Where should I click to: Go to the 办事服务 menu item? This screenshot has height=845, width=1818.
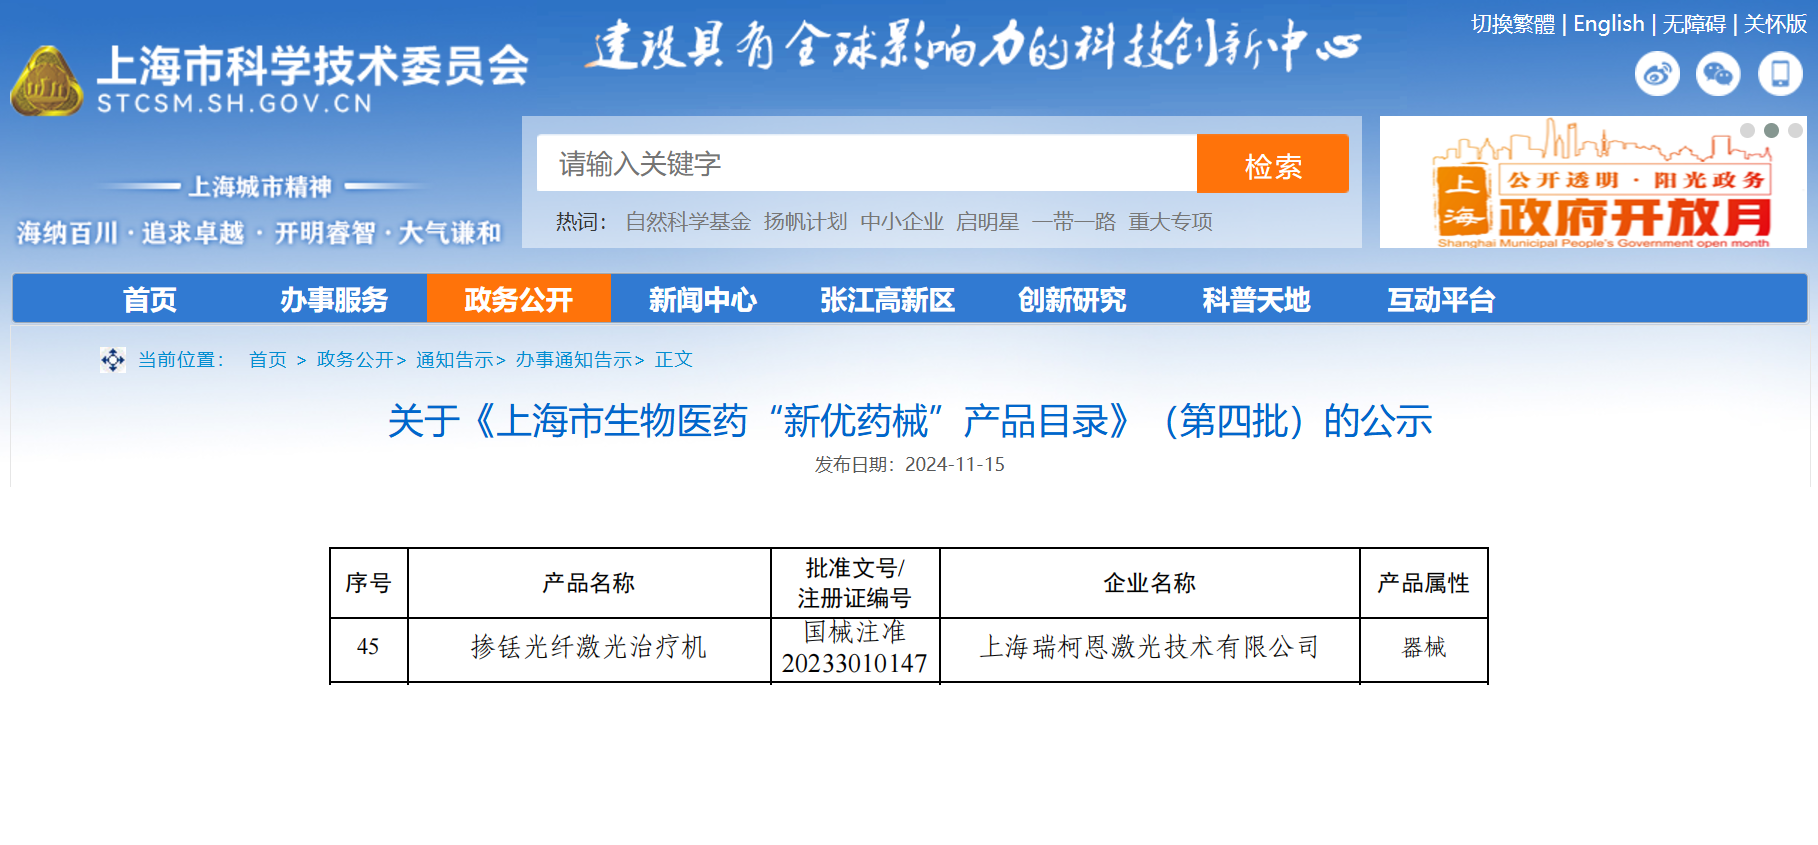pos(334,299)
